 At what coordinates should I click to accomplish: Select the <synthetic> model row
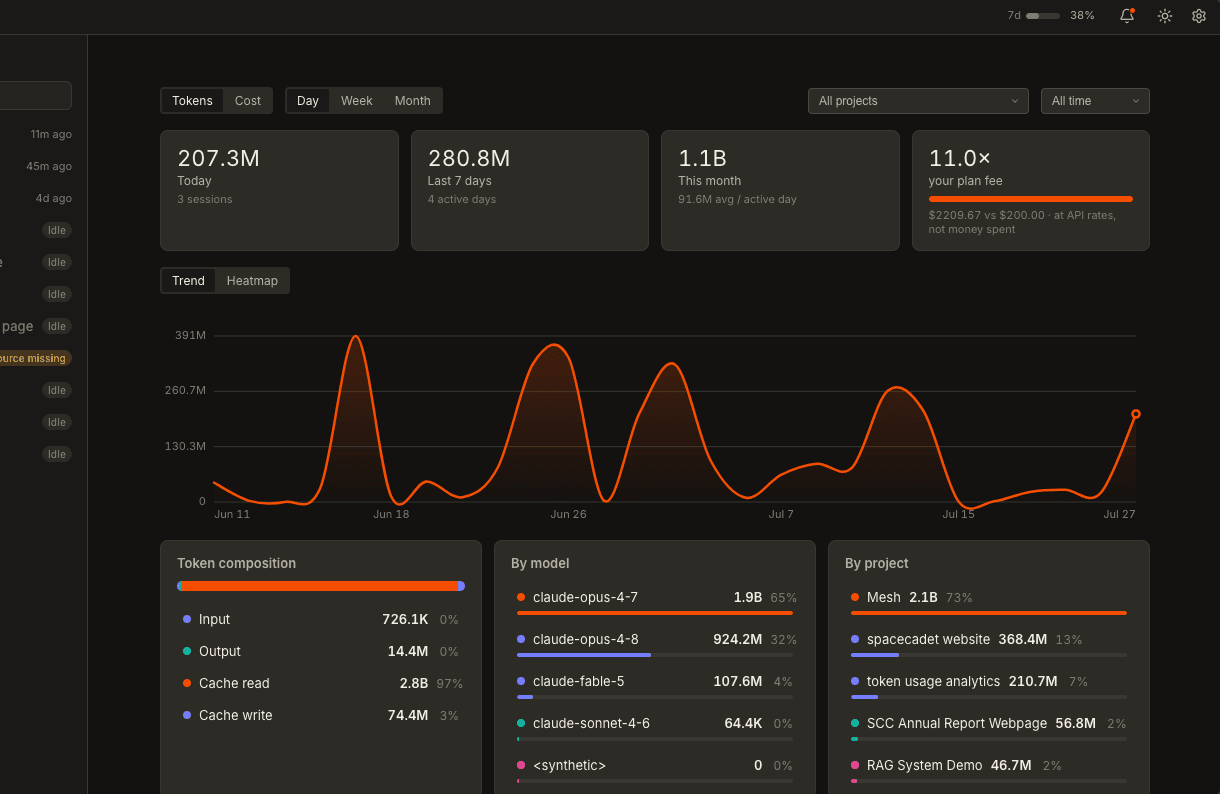tap(655, 771)
